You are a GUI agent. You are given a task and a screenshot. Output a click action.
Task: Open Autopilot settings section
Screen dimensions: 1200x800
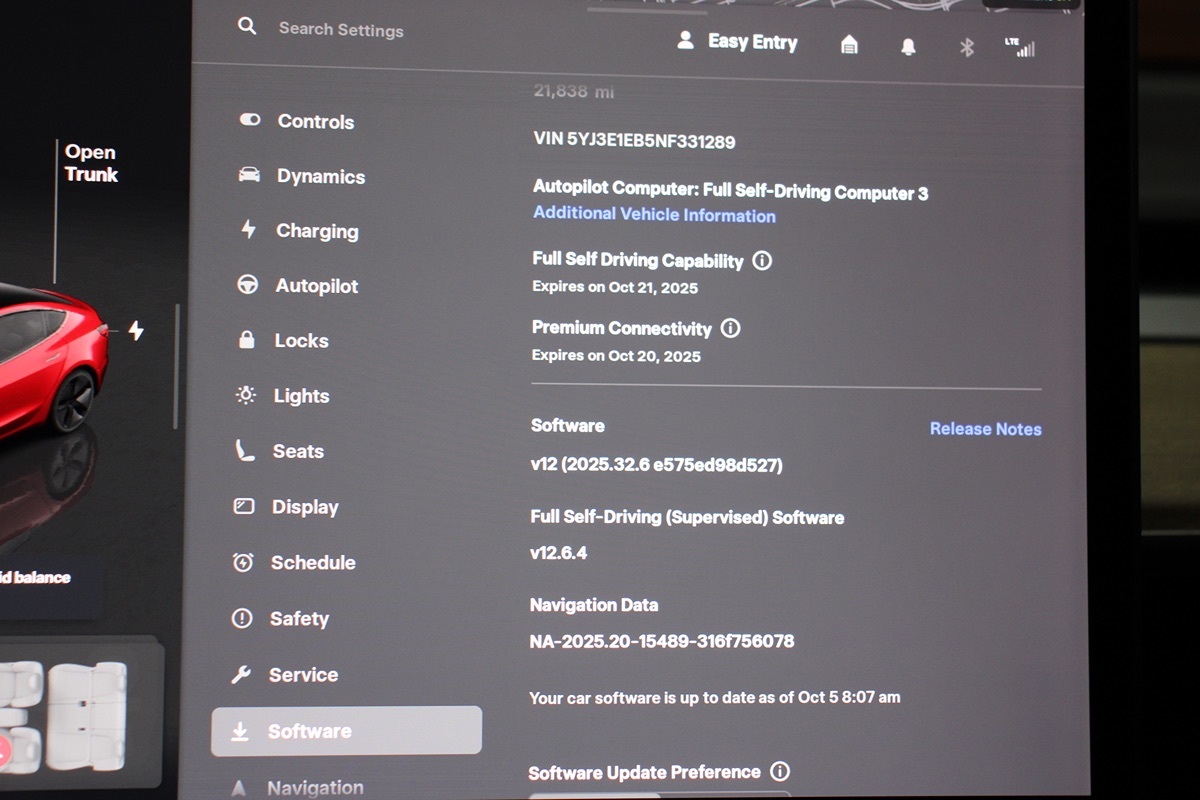(x=316, y=286)
